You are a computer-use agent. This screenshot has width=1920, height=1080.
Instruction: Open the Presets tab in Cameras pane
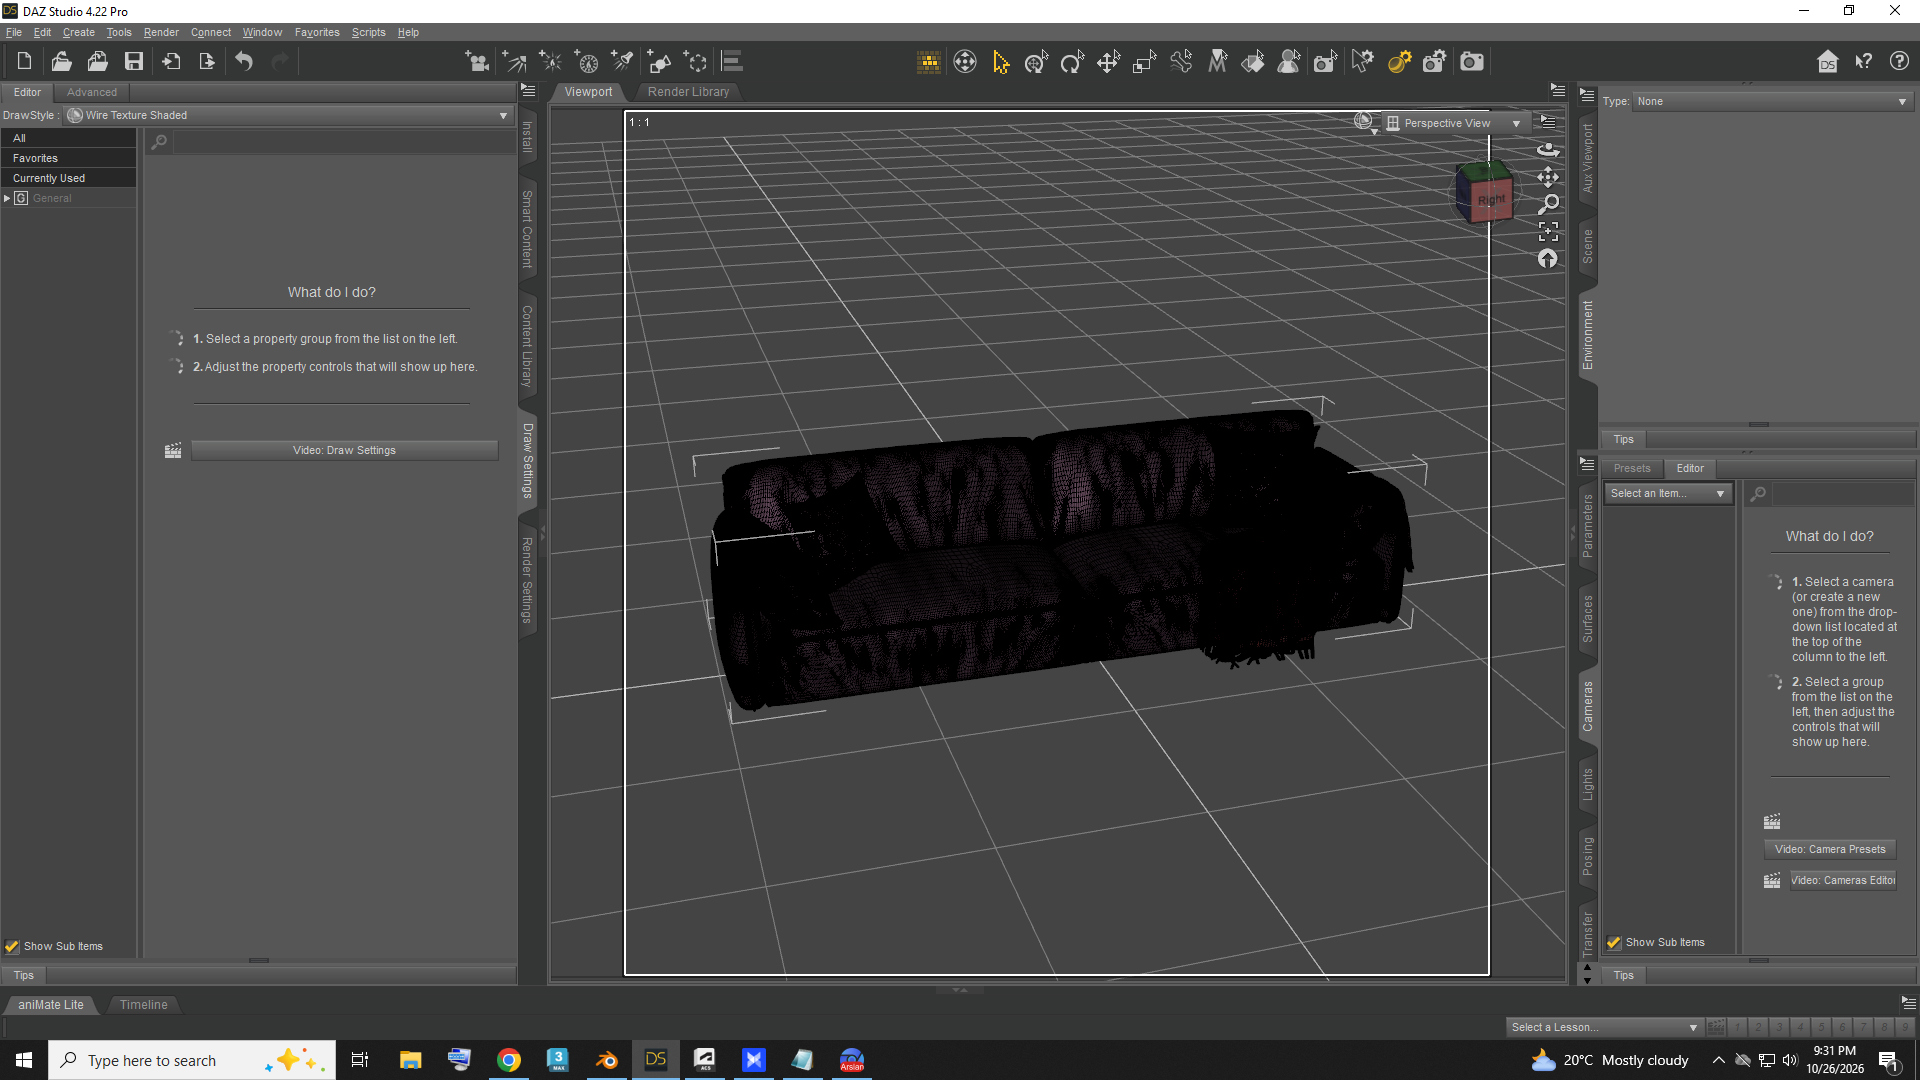1632,468
